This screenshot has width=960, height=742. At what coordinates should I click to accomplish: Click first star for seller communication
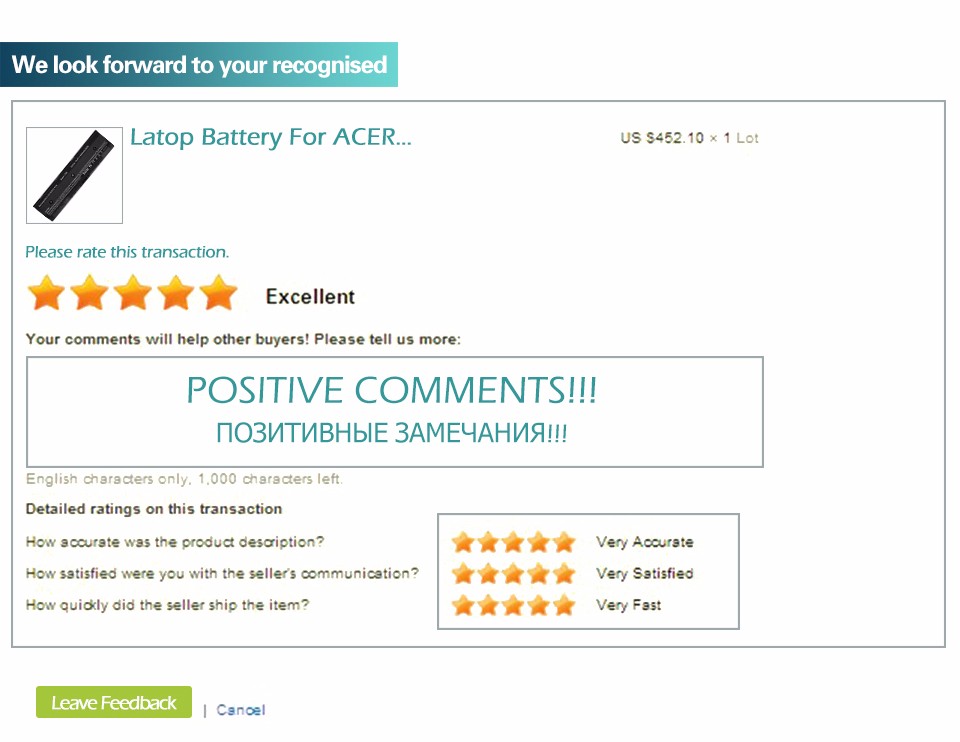[462, 574]
